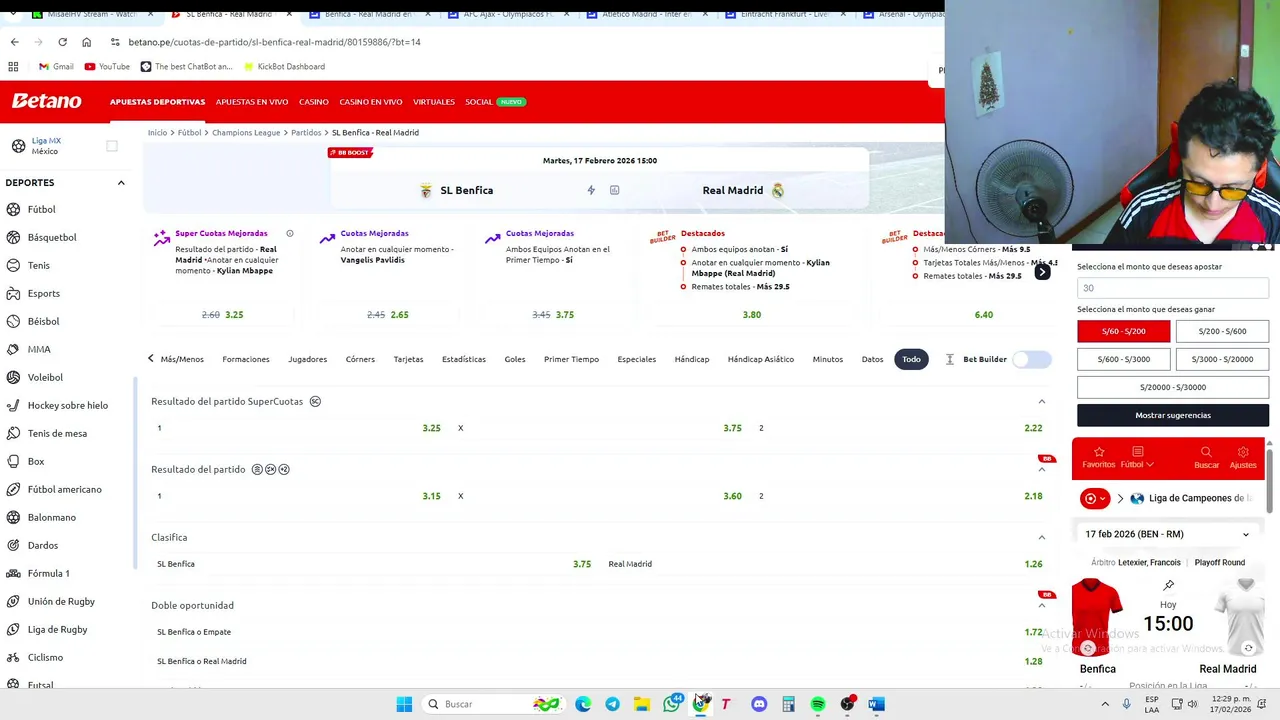Click the stats icon next to lightning bolt

pos(614,190)
